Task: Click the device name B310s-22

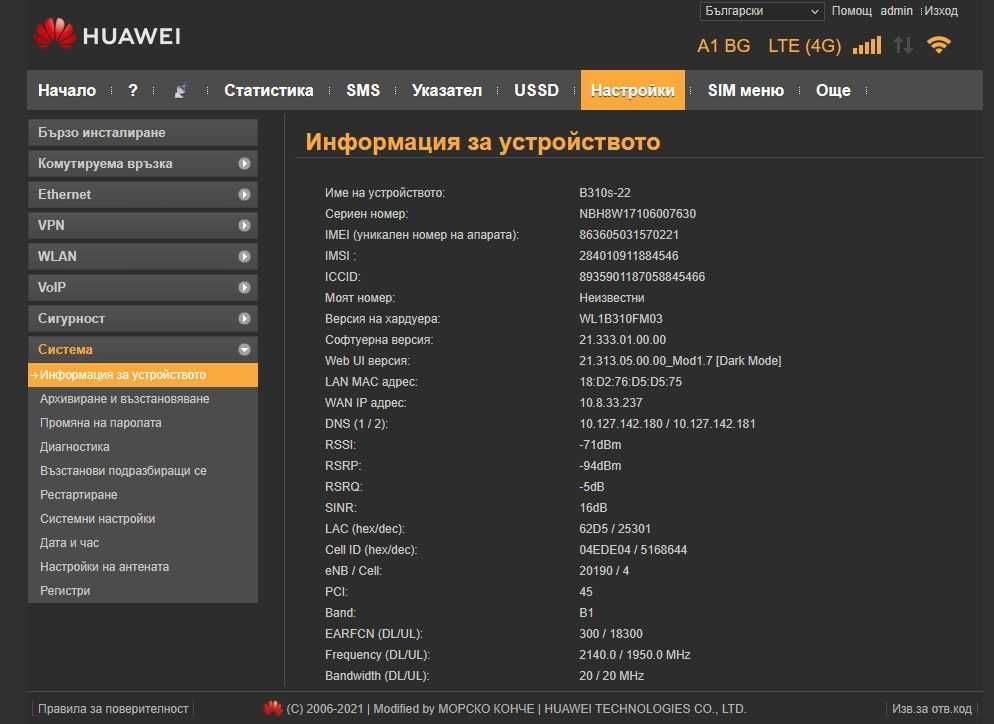Action: point(605,193)
